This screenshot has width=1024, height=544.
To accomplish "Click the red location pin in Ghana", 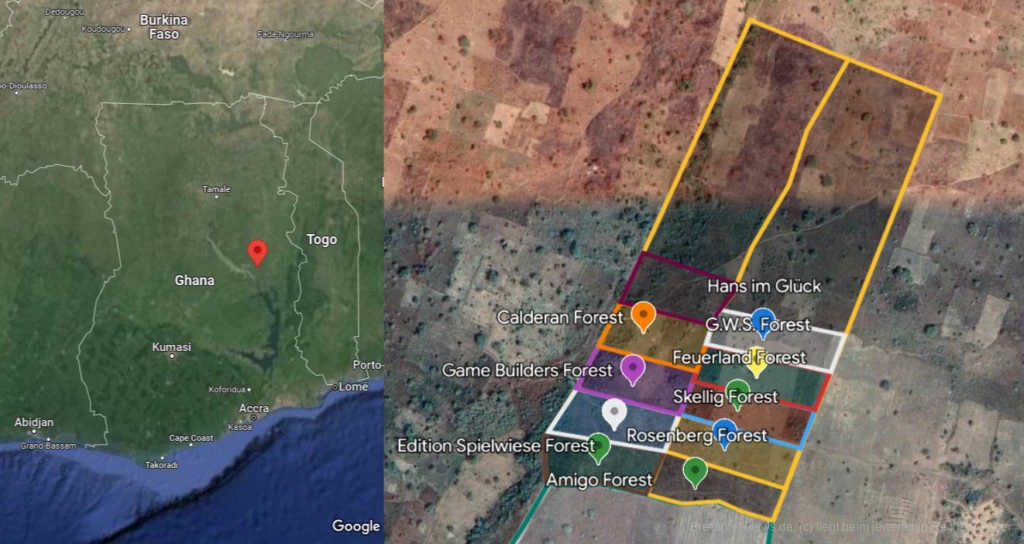I will (x=257, y=250).
